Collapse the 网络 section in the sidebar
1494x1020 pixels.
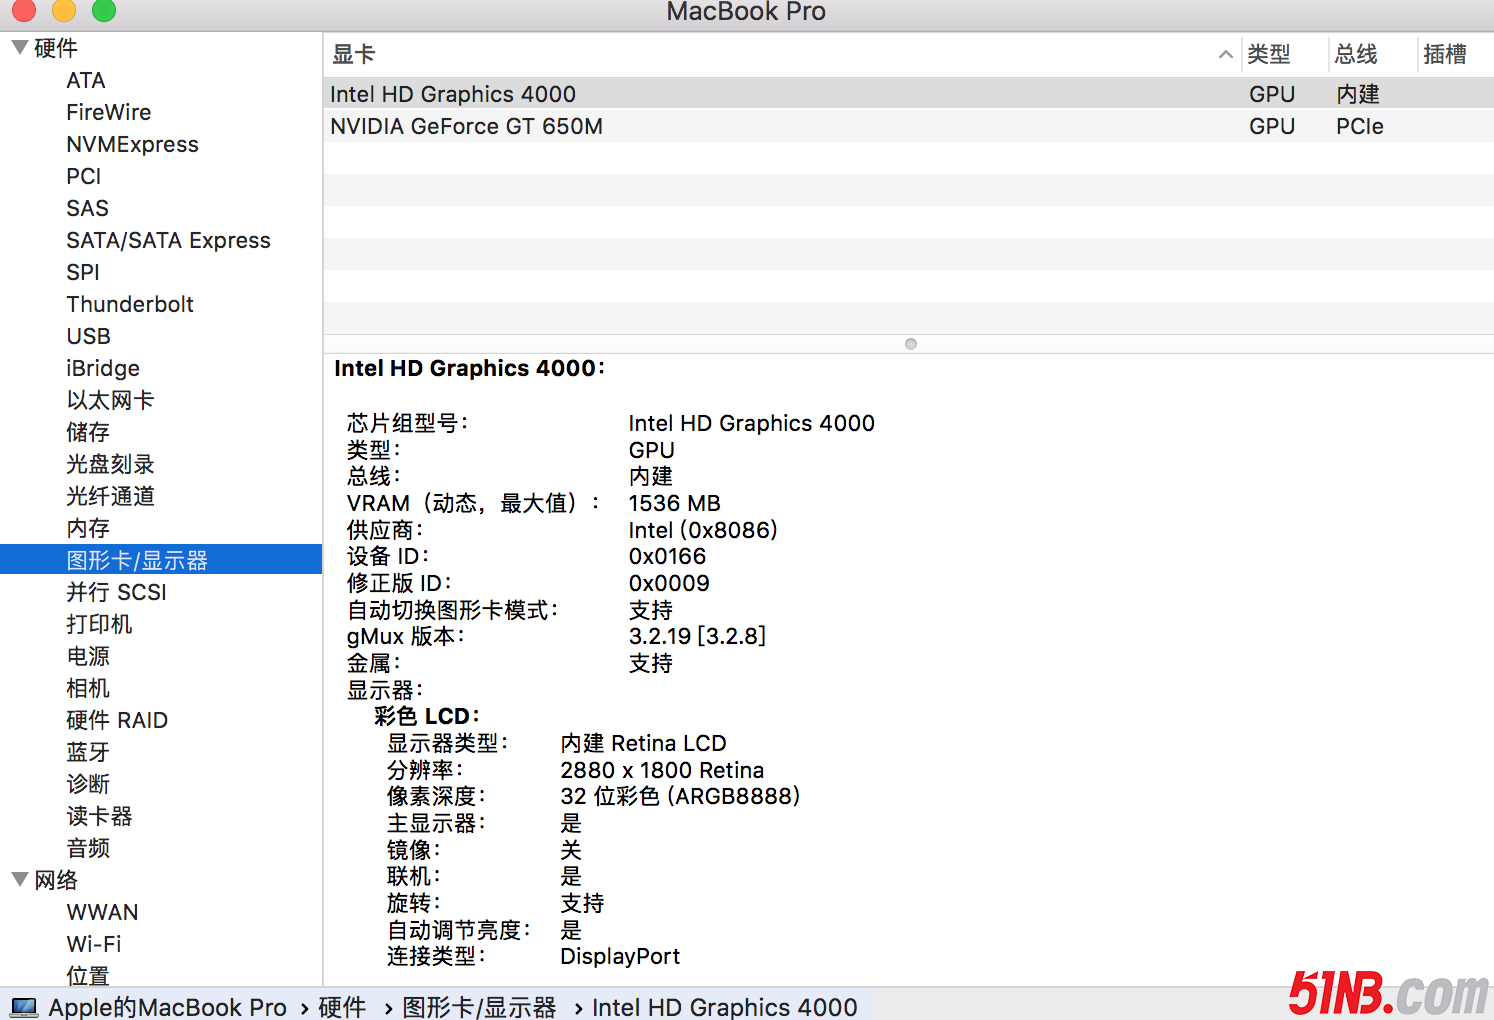[19, 879]
